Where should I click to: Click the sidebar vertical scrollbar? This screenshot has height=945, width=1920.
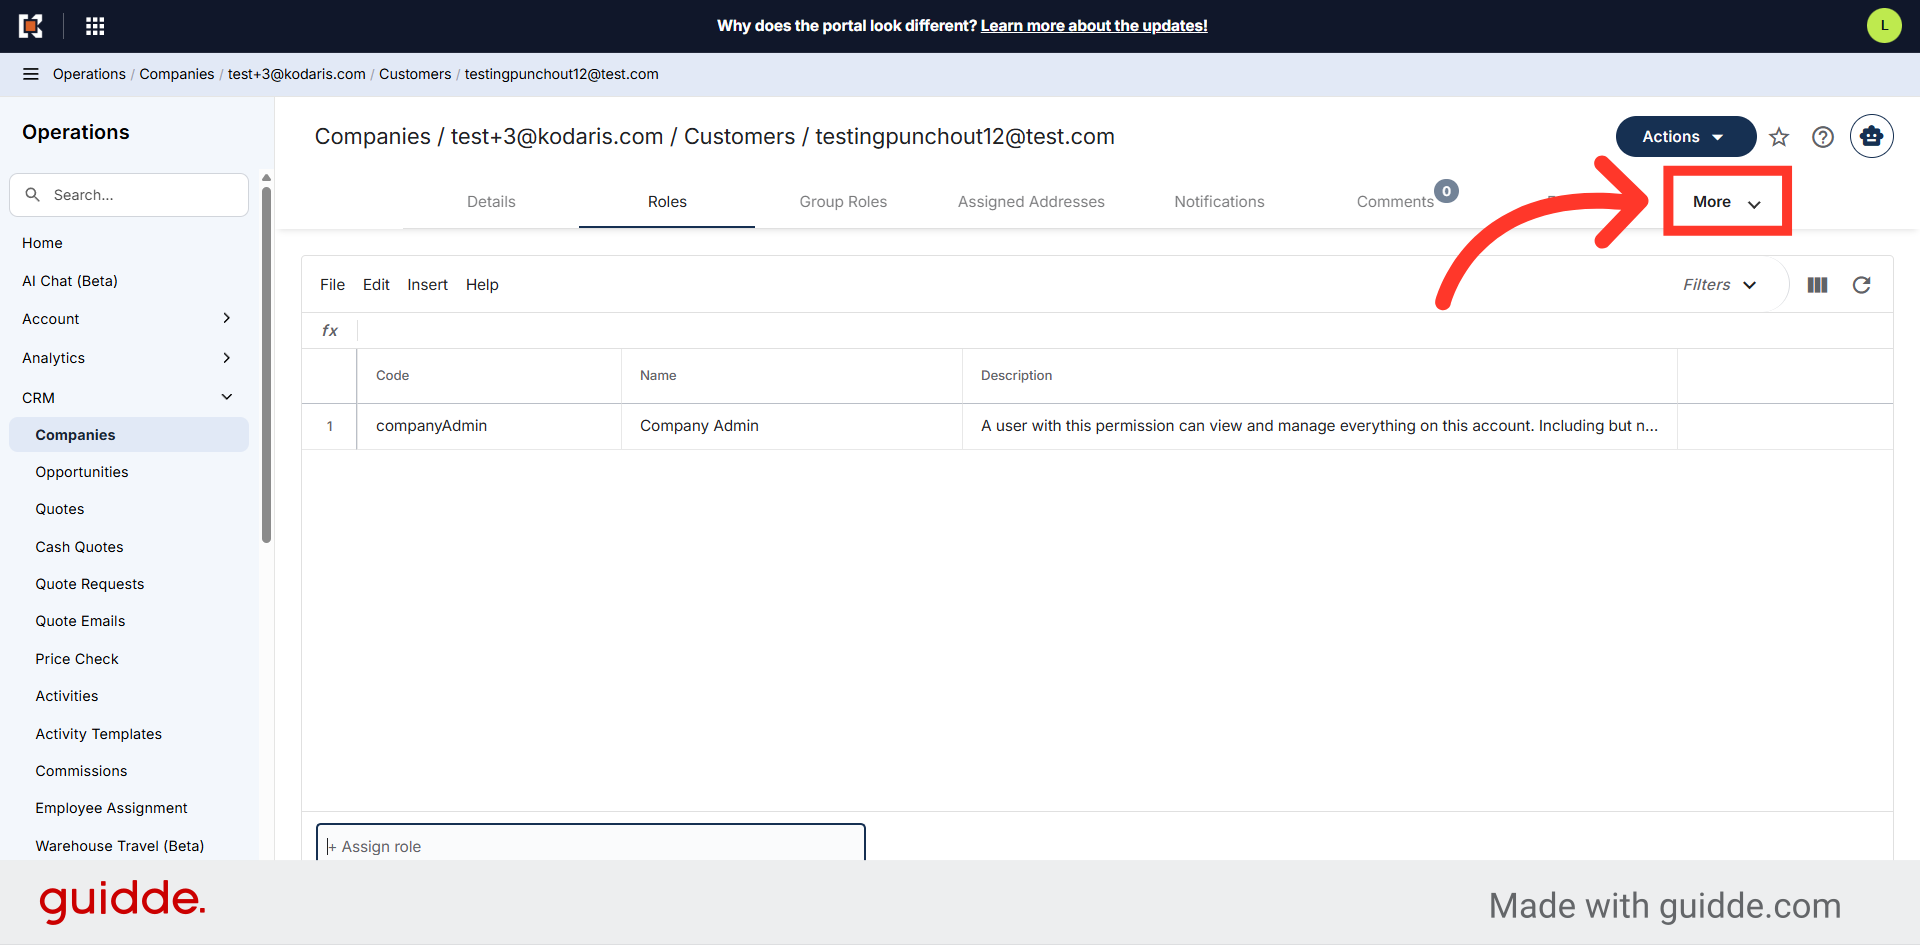coord(266,365)
